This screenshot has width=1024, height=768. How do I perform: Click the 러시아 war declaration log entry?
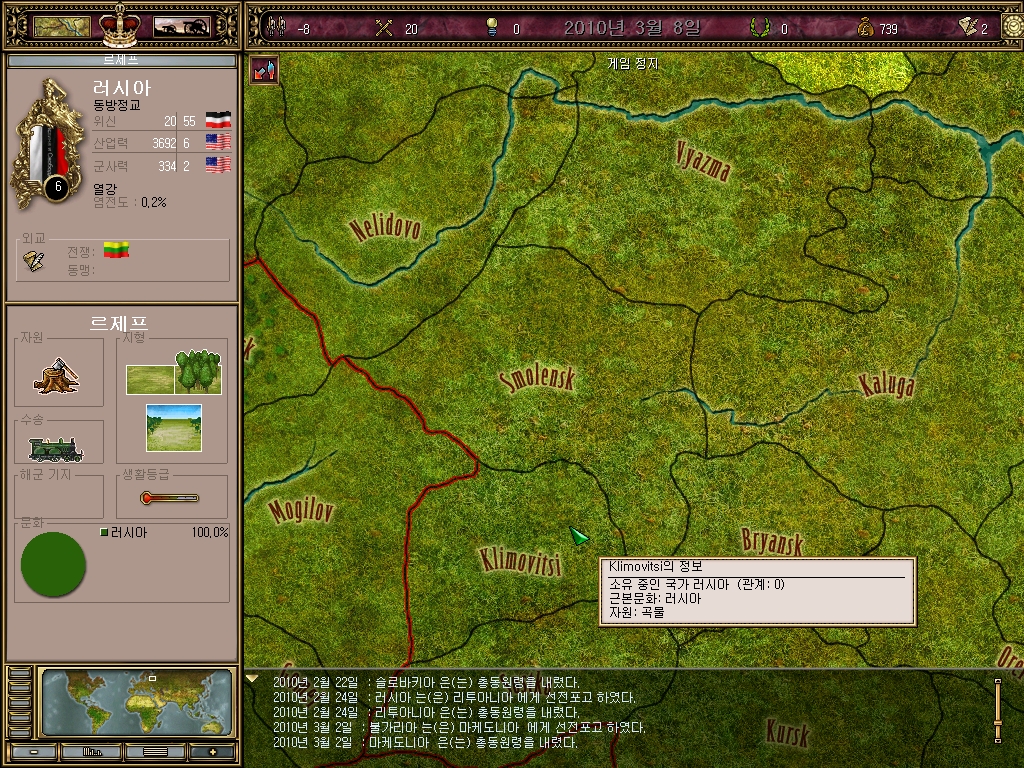click(454, 697)
